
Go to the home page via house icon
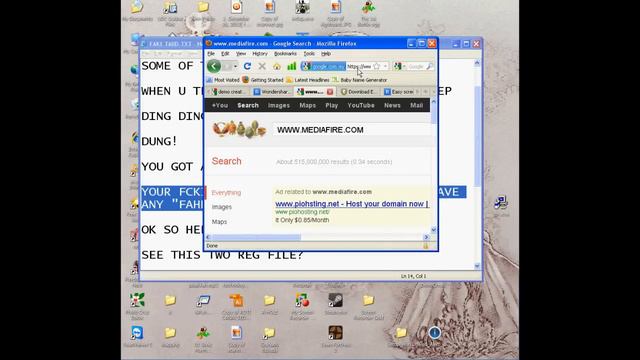[x=277, y=66]
